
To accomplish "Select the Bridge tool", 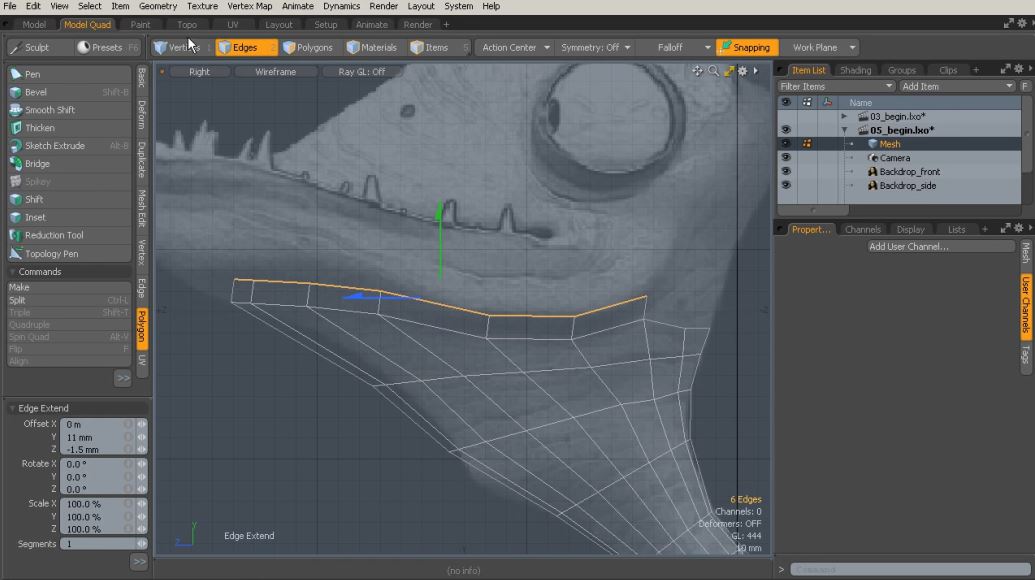I will 37,164.
